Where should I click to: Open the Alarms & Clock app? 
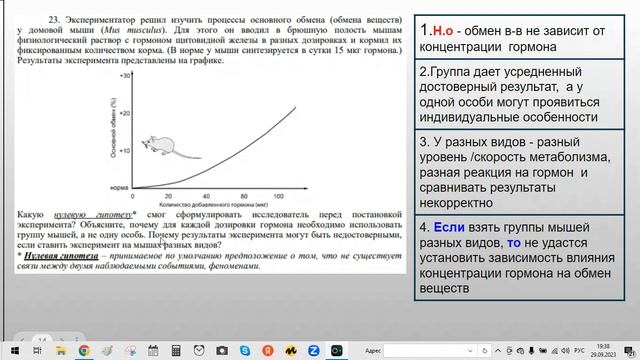tap(199, 351)
